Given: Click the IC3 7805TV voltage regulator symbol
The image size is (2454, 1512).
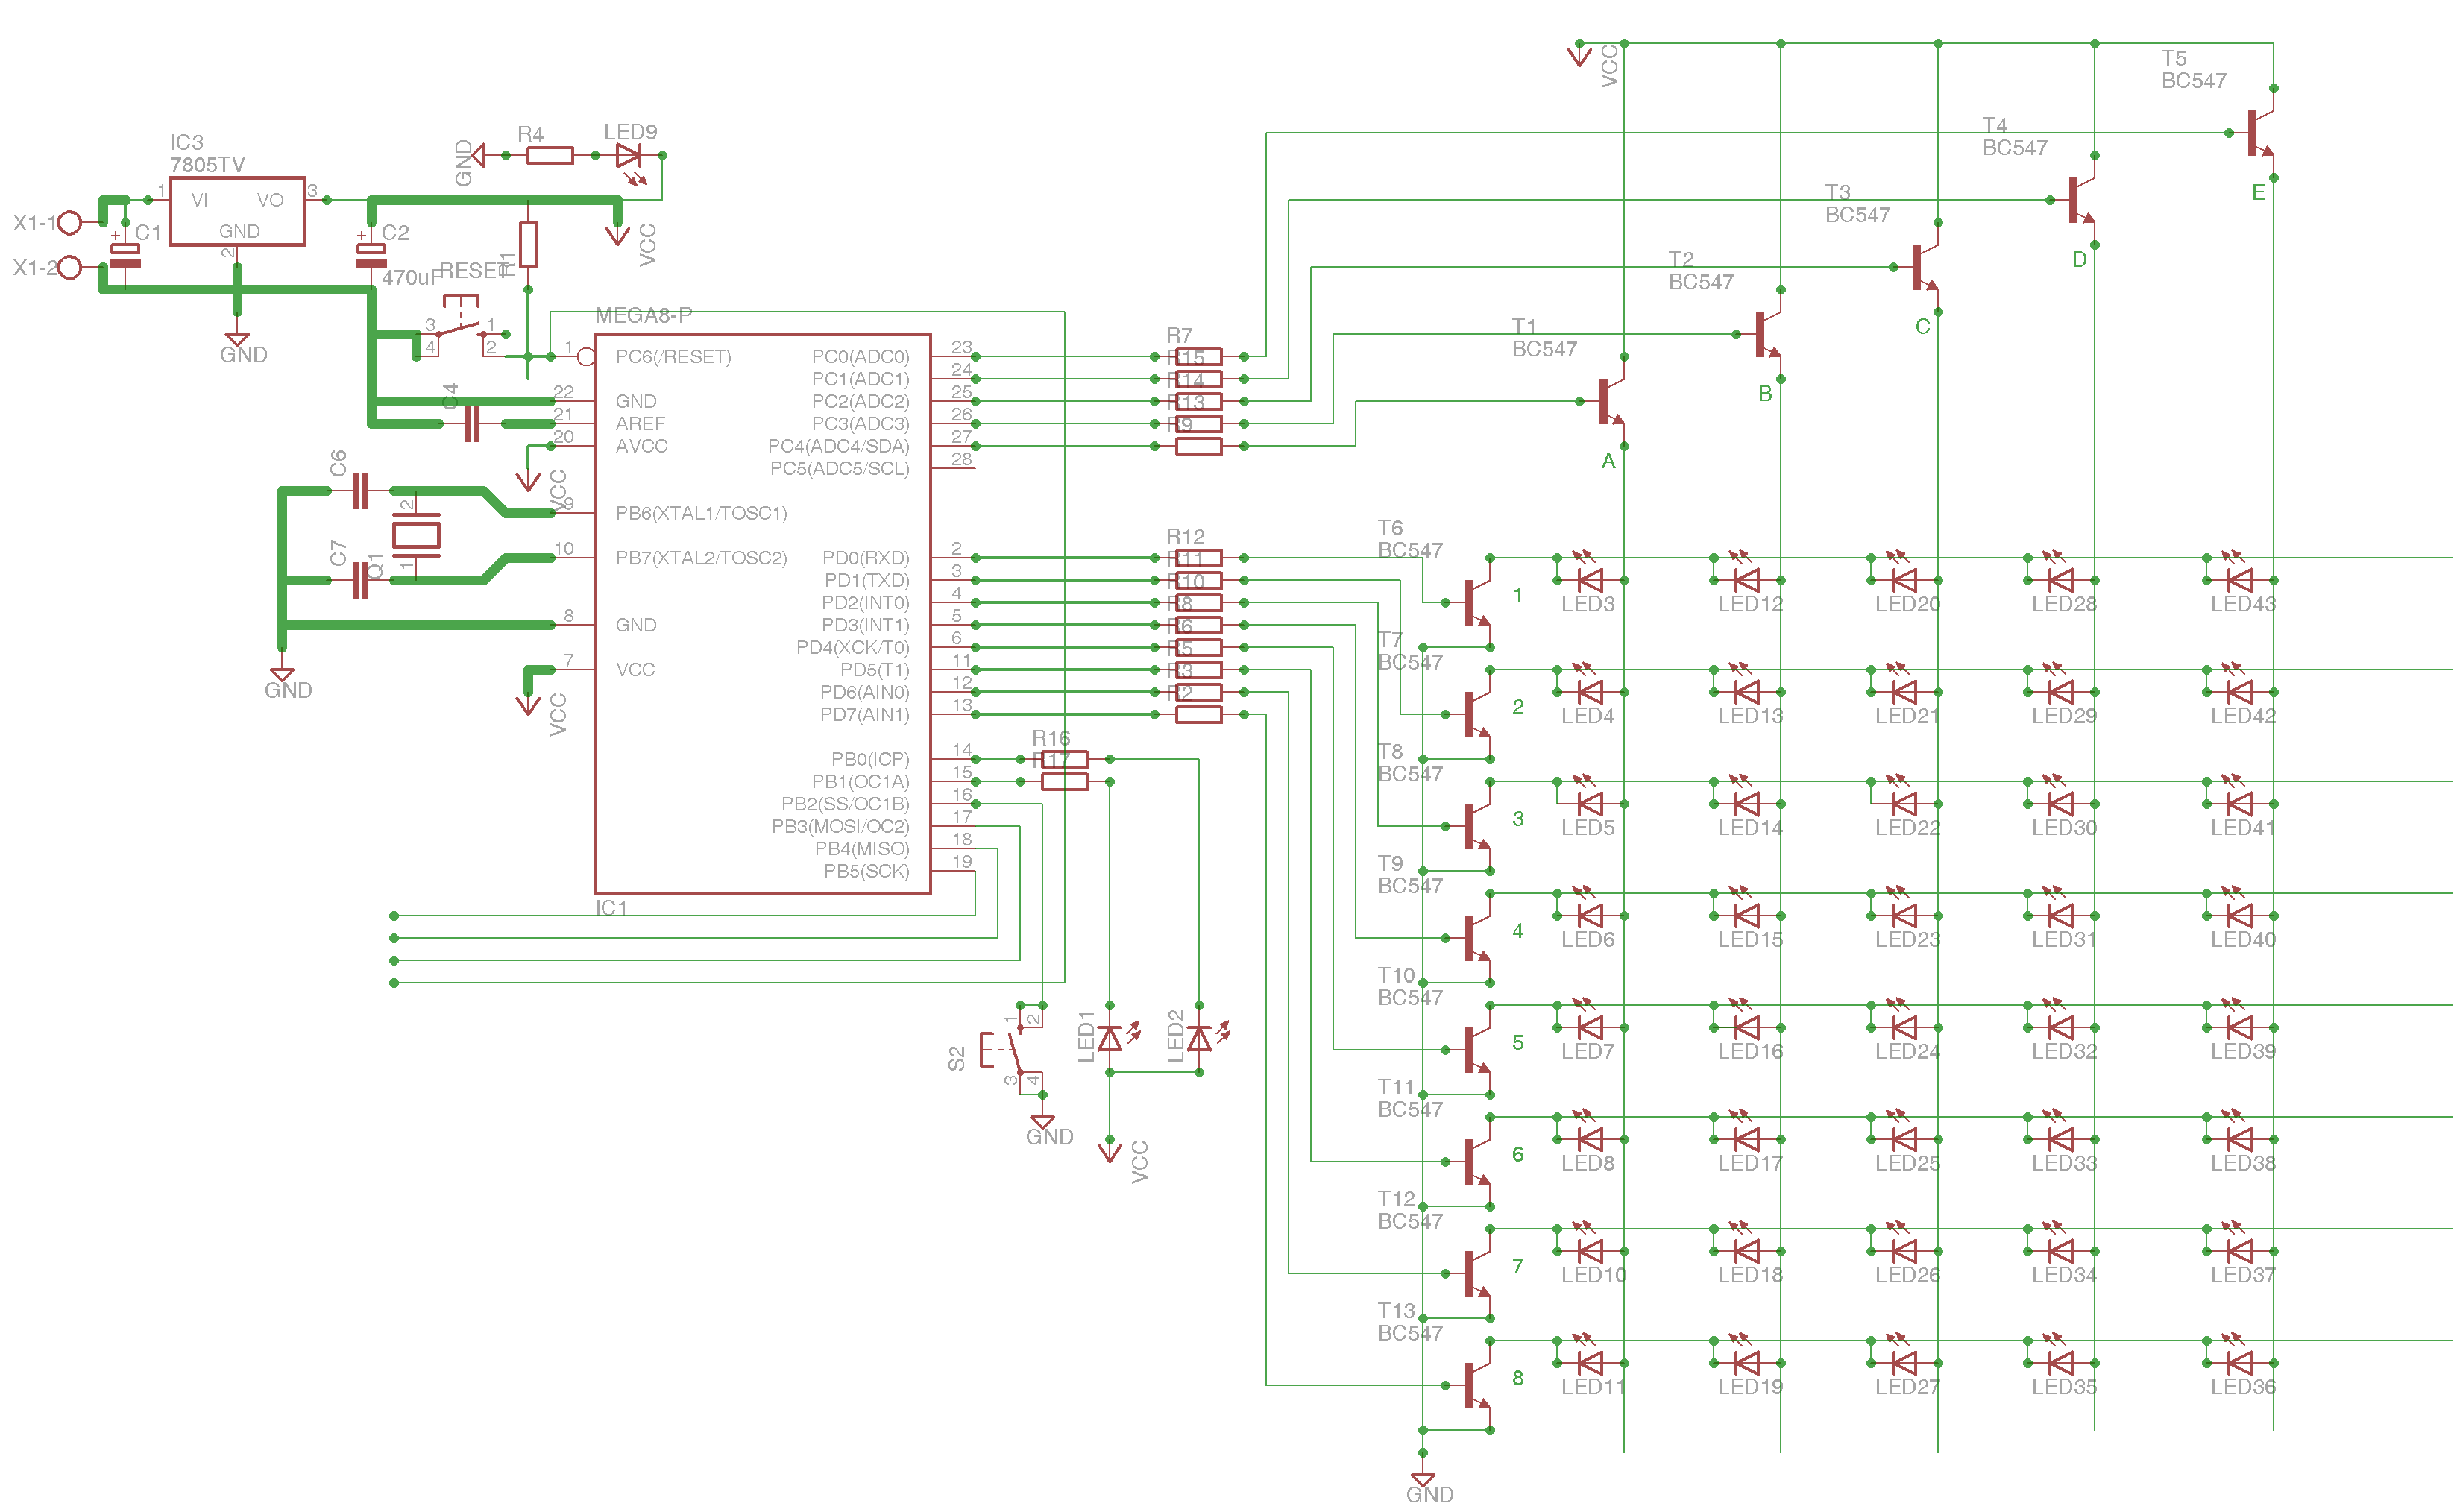Looking at the screenshot, I should tap(237, 211).
